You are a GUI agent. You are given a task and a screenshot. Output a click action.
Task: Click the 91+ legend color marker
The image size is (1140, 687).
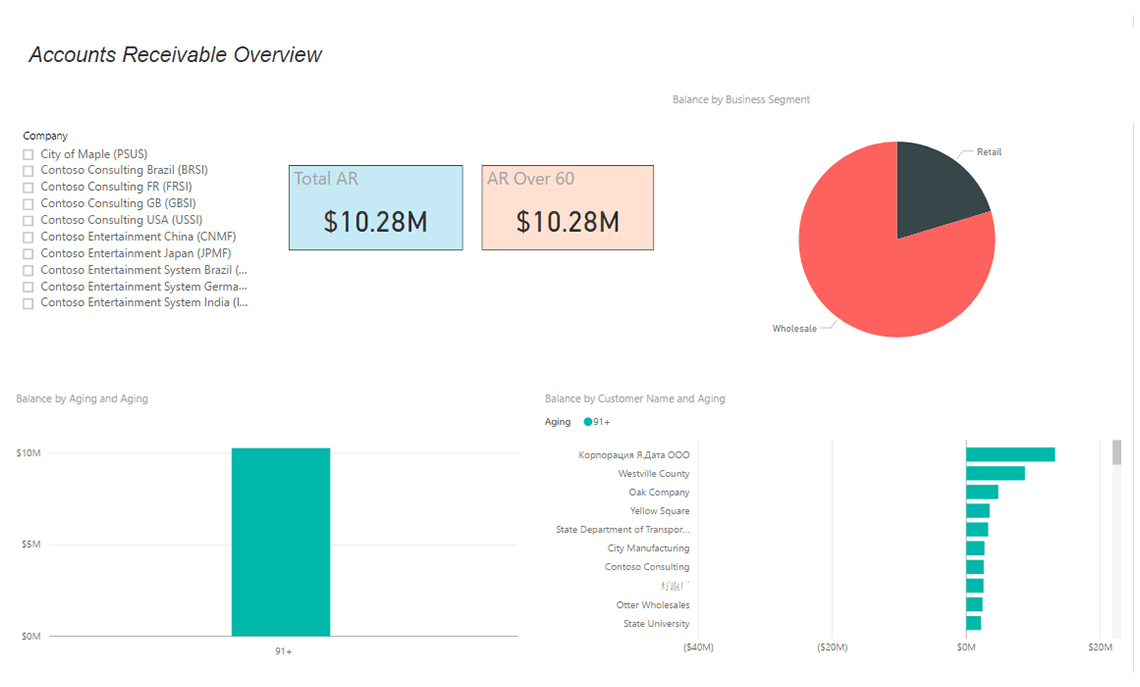588,422
